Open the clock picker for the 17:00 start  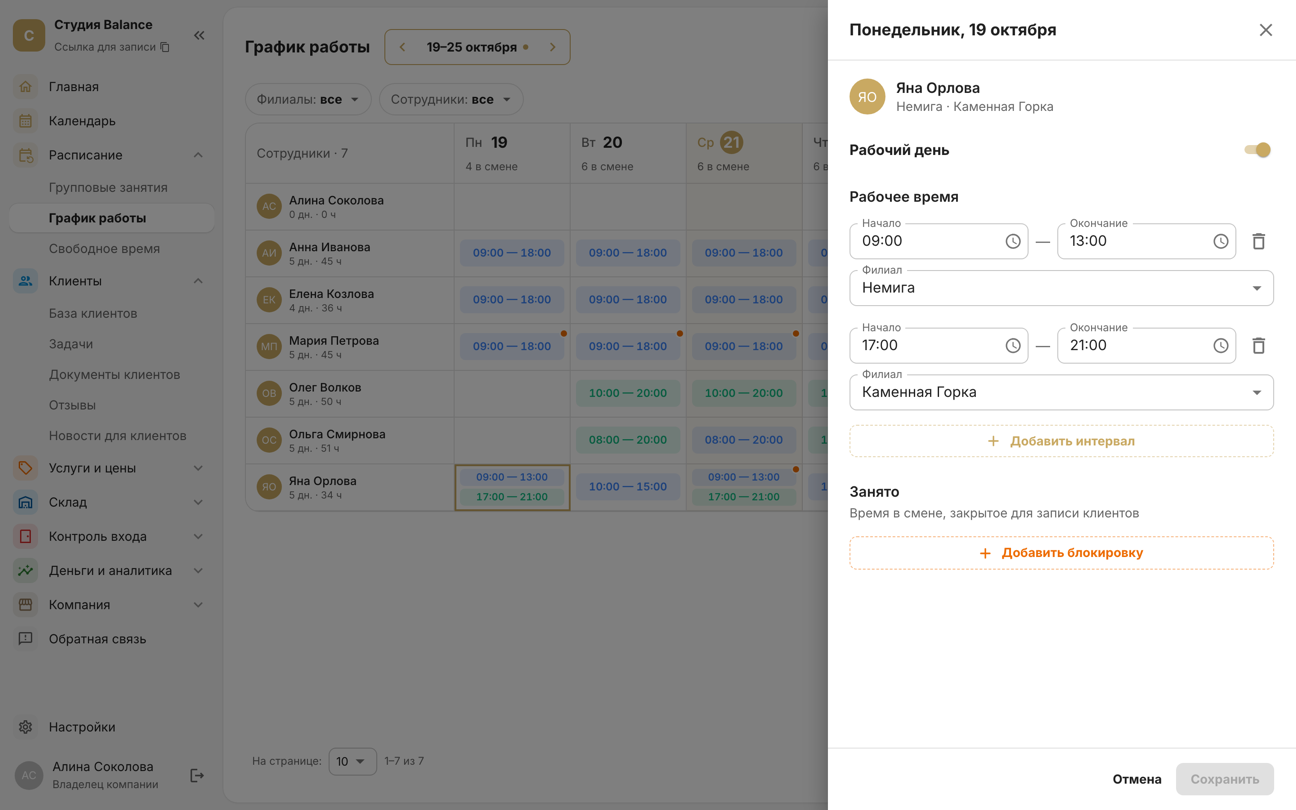(x=1013, y=346)
